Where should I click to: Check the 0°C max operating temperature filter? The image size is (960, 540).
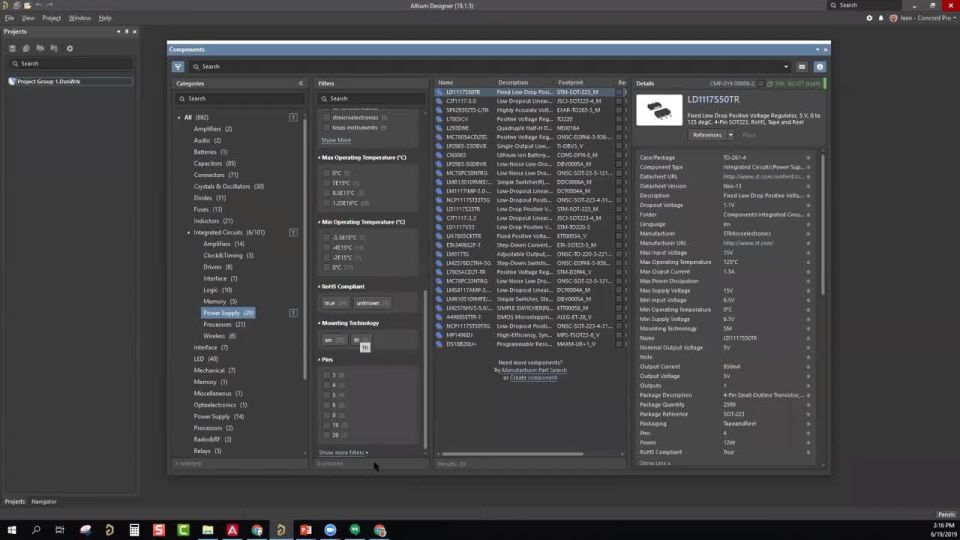[x=326, y=173]
